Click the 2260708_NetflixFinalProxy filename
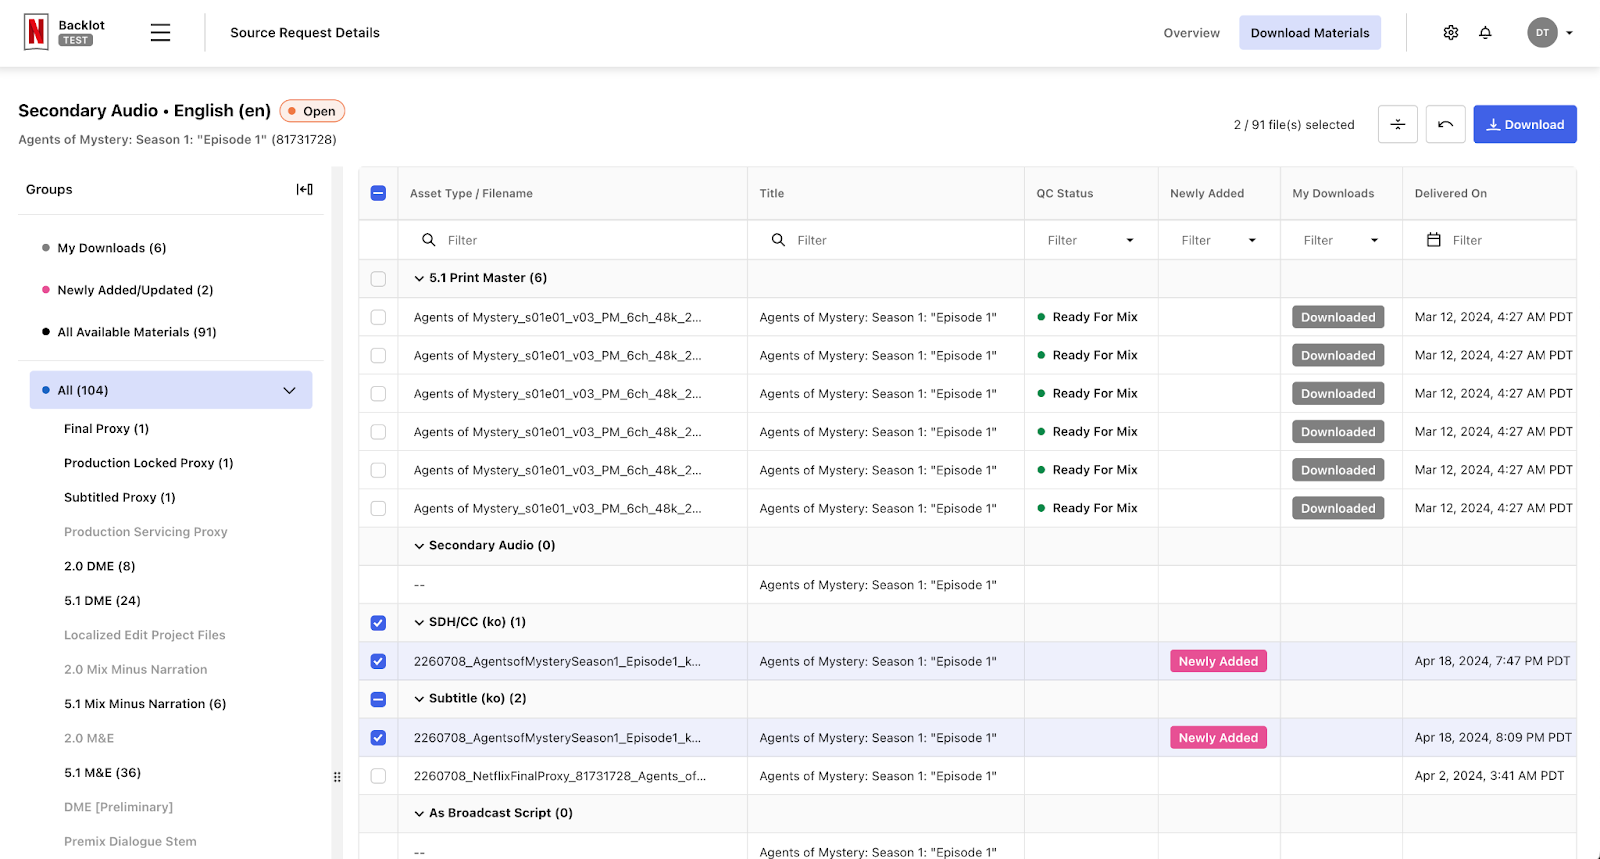 click(559, 776)
